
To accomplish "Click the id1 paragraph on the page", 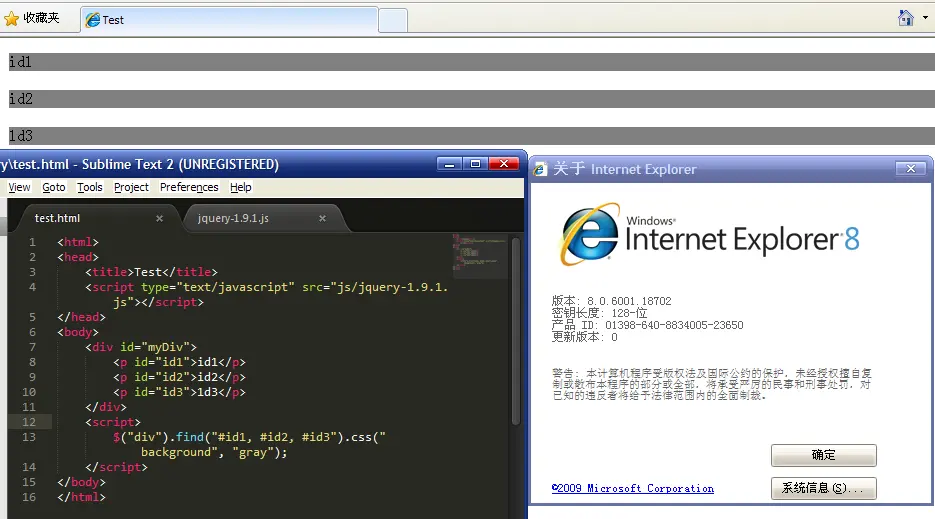I will [472, 62].
